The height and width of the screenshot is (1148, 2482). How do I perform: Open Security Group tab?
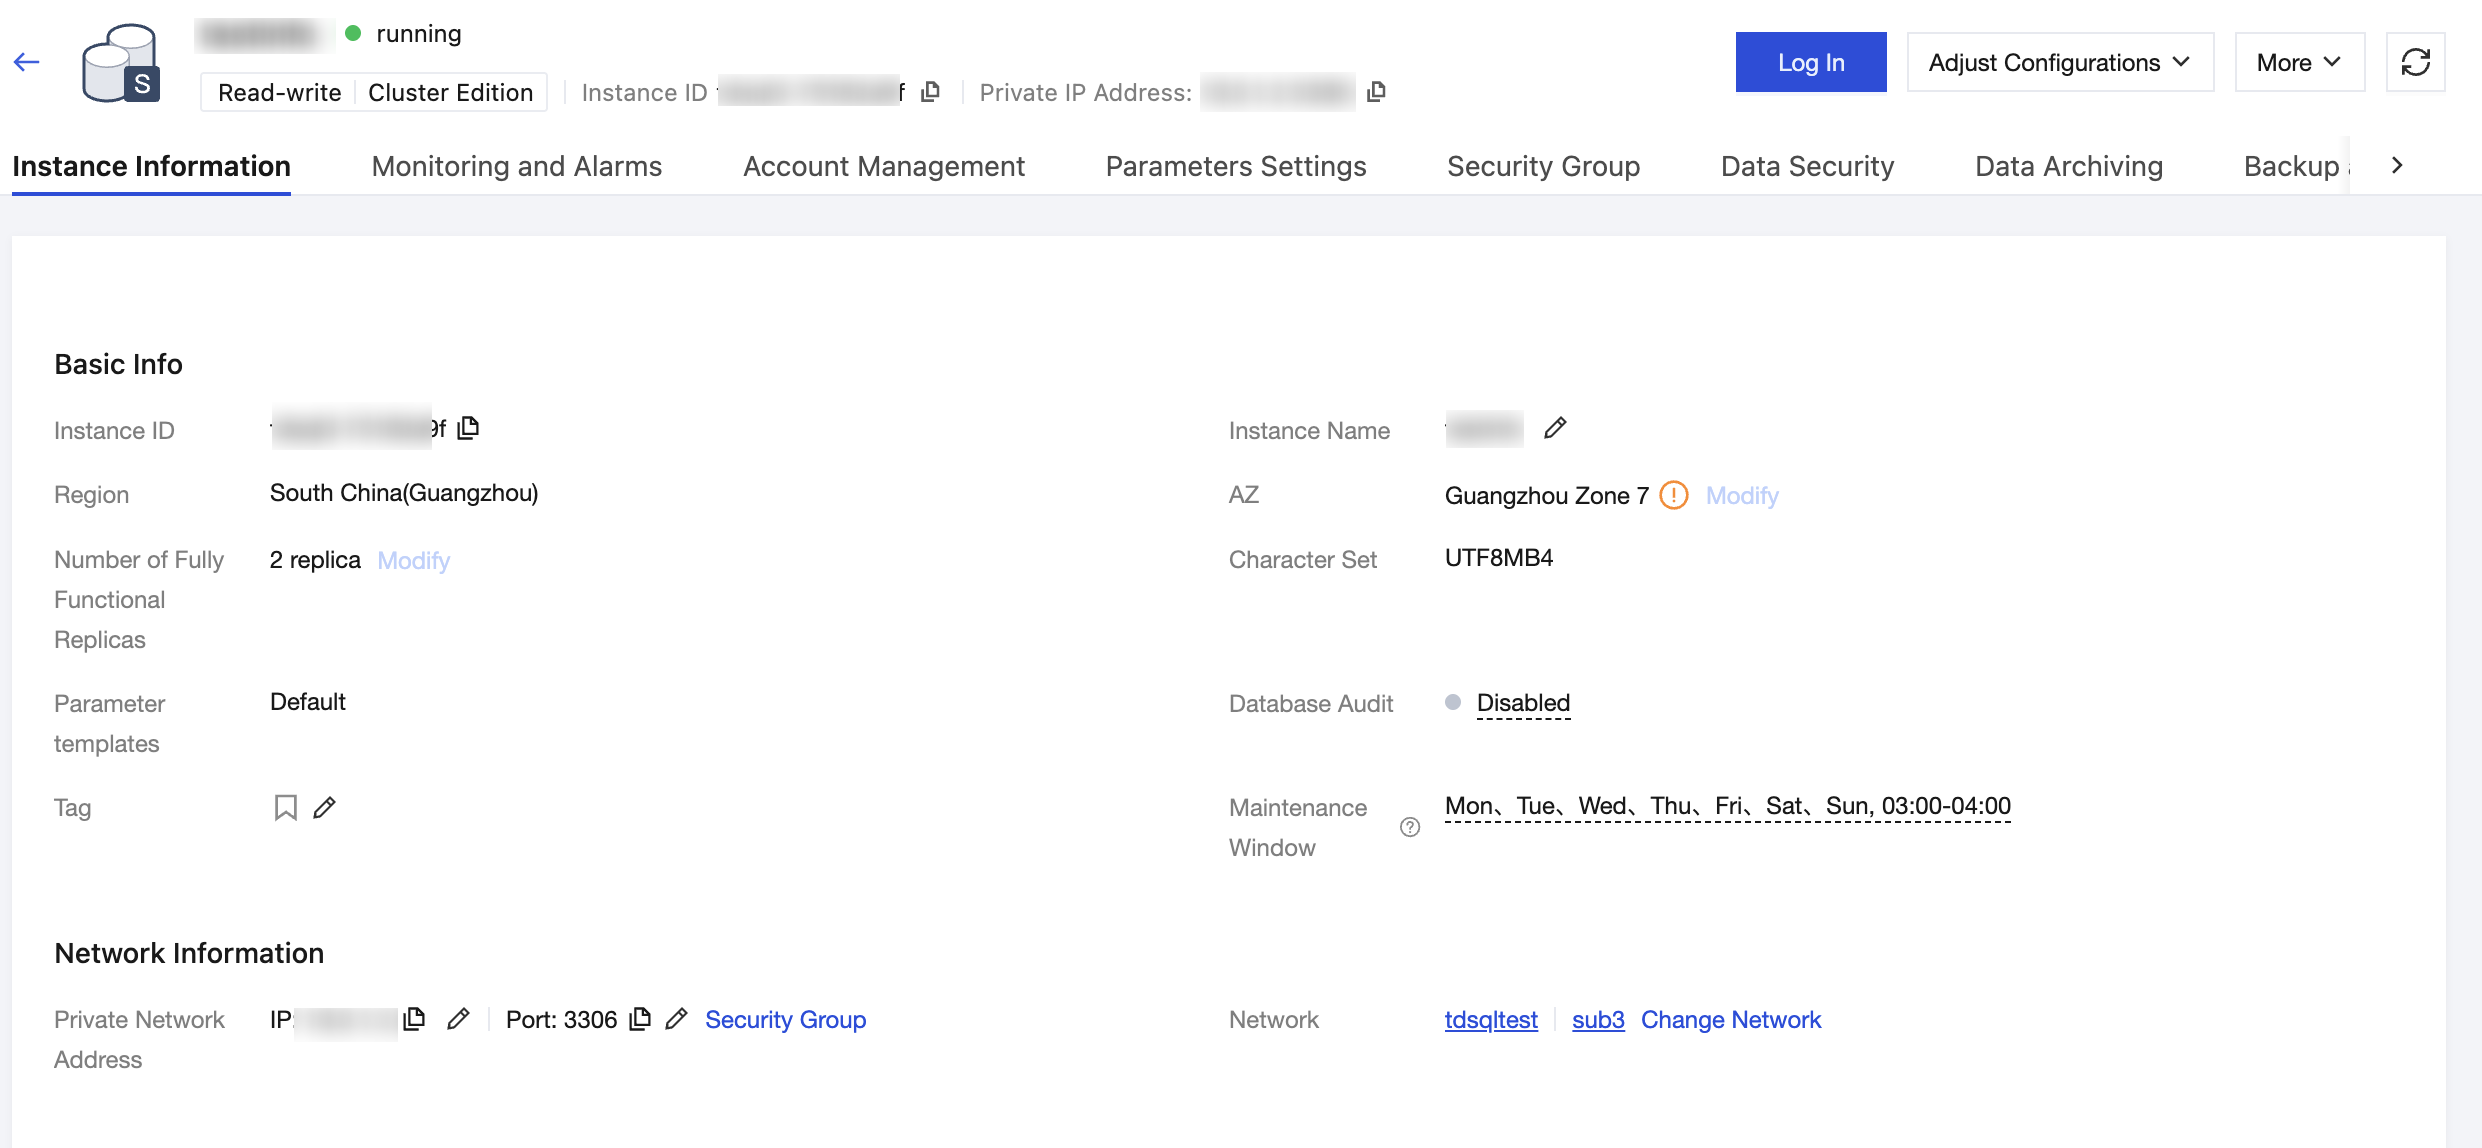point(1543,166)
